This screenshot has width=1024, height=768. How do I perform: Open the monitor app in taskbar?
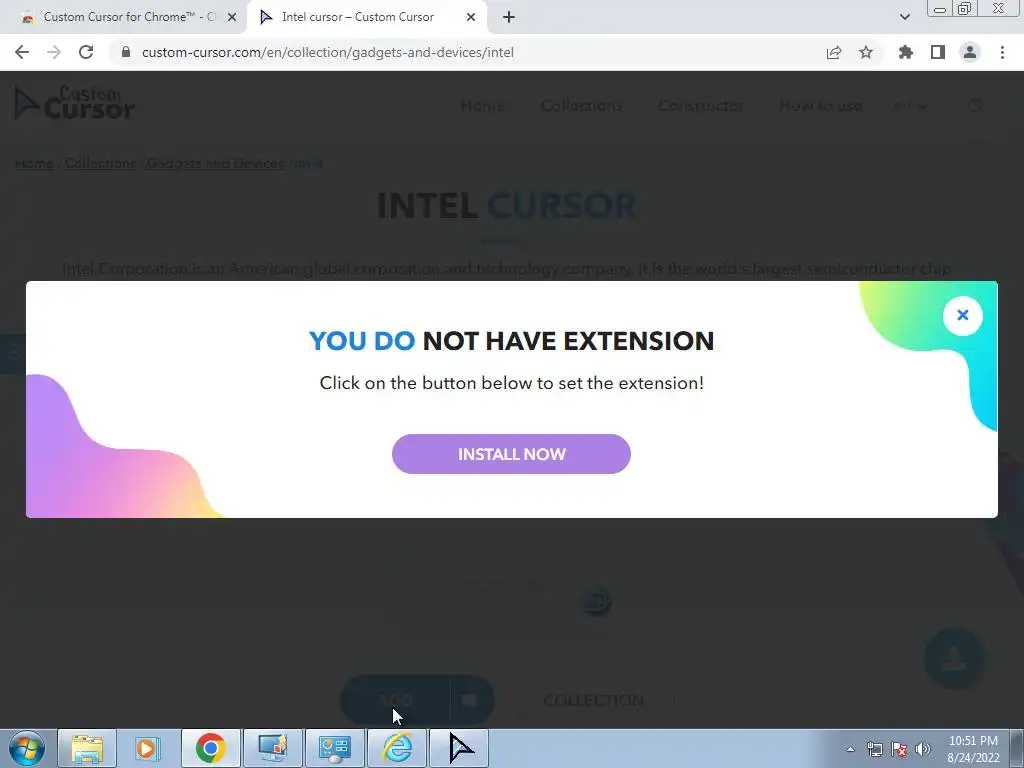pos(273,748)
